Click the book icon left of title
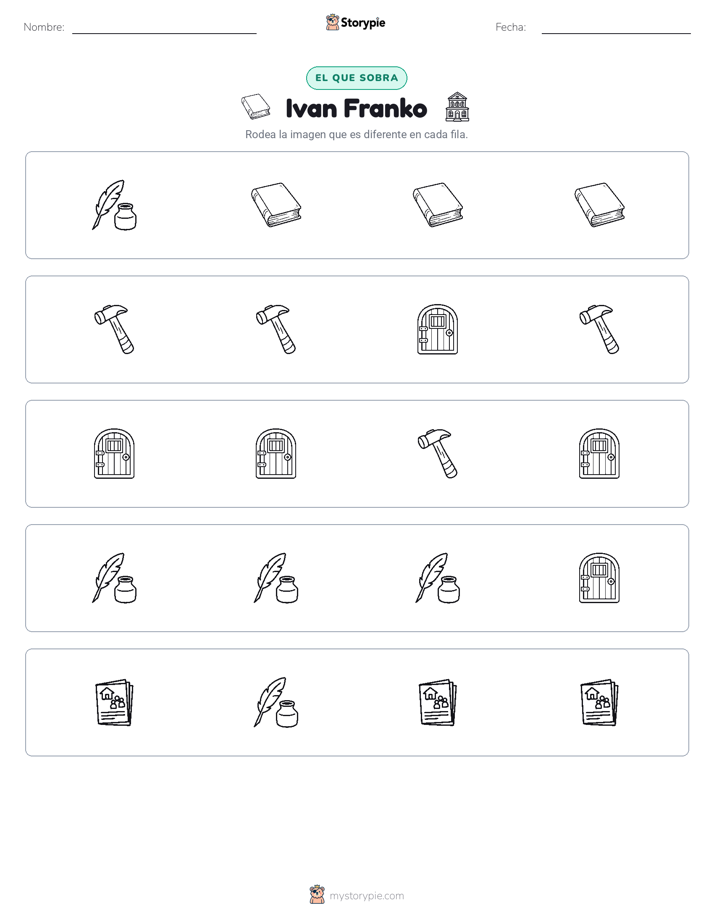 [x=256, y=107]
